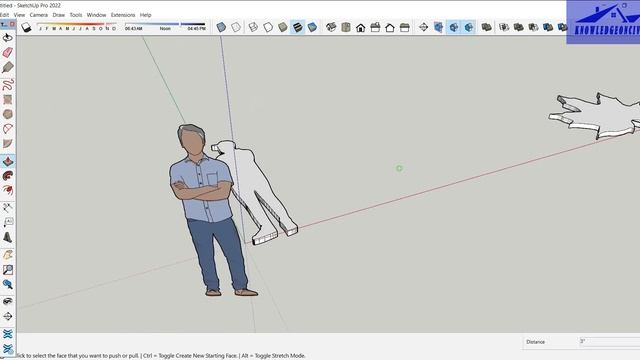This screenshot has height=360, width=640.
Task: Select the Look Around eye tool
Action: pyautogui.click(x=7, y=302)
